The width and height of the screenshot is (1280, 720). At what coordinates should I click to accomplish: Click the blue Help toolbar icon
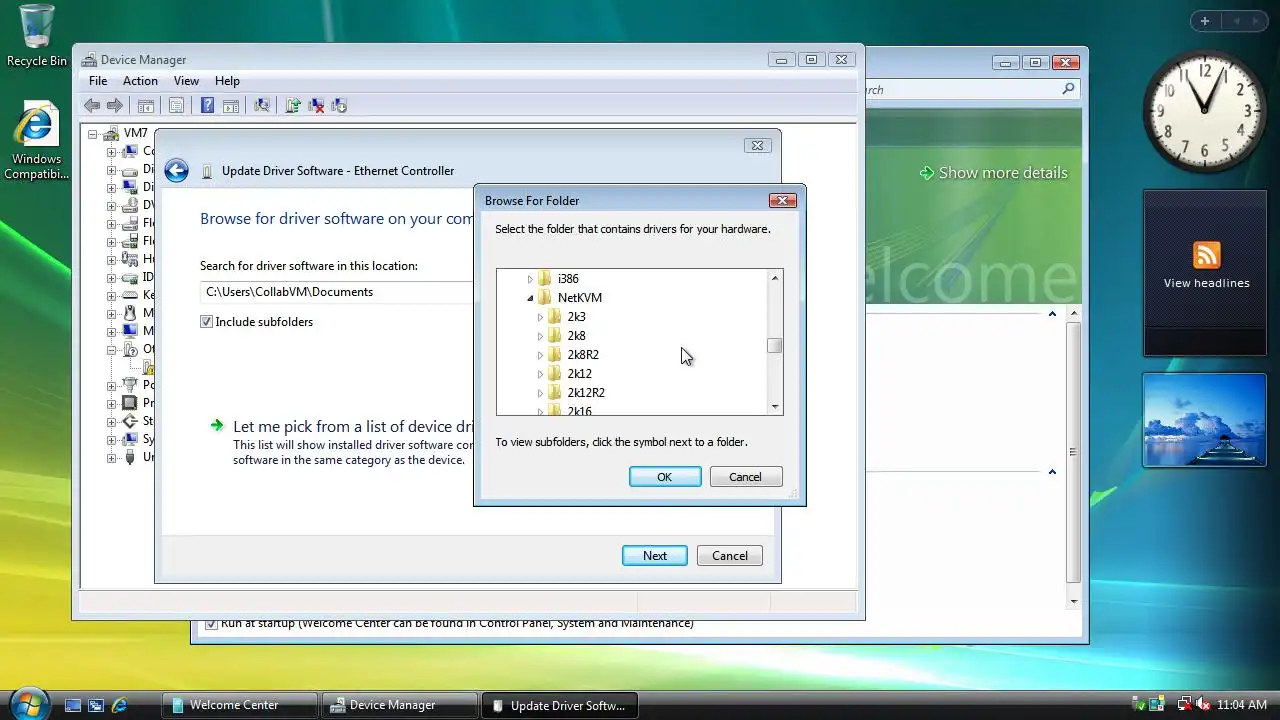pyautogui.click(x=207, y=105)
